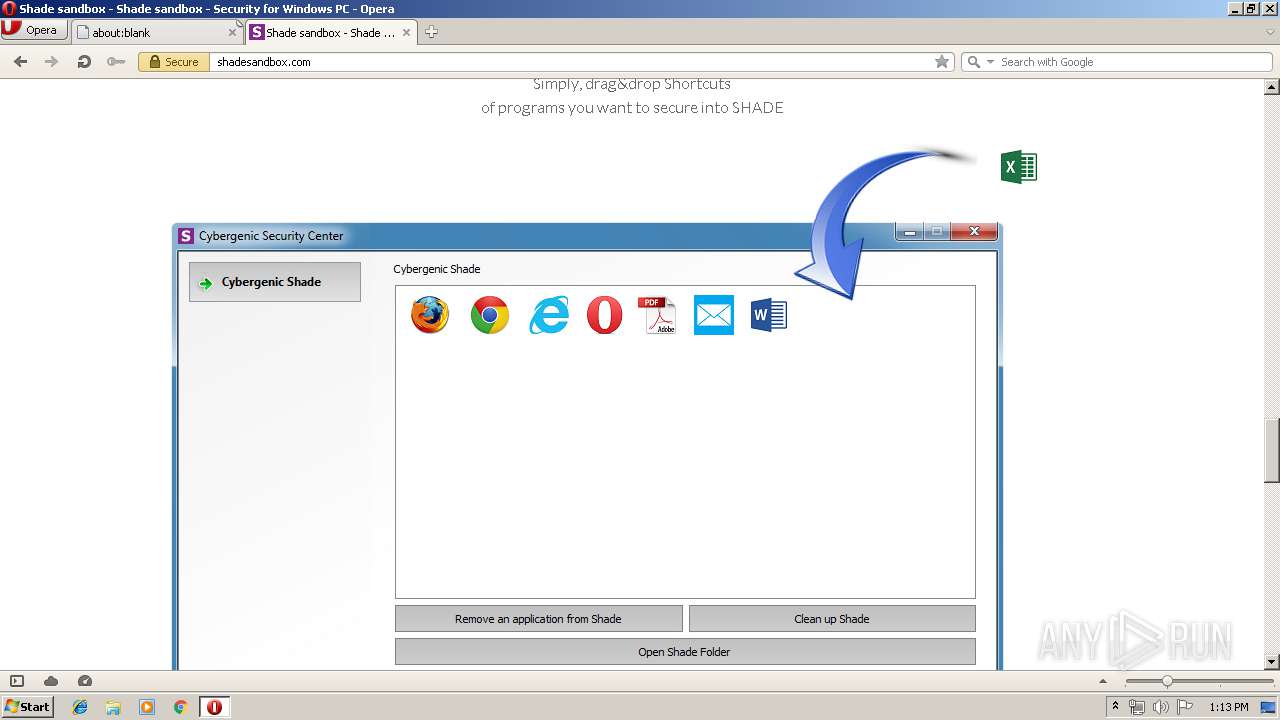This screenshot has height=720, width=1280.
Task: Expand the closed tabs list at tab bar end
Action: click(1270, 32)
